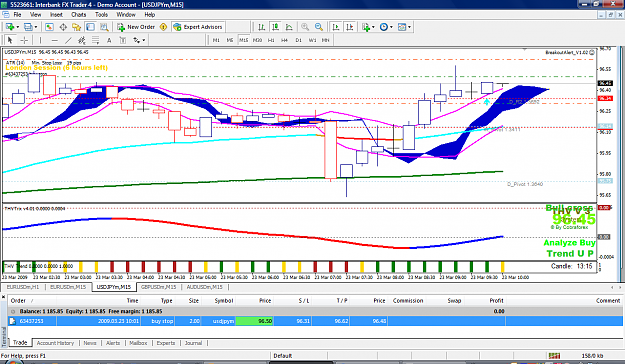Expand the New Chart dropdown arrow
The image size is (625, 364).
point(18,27)
